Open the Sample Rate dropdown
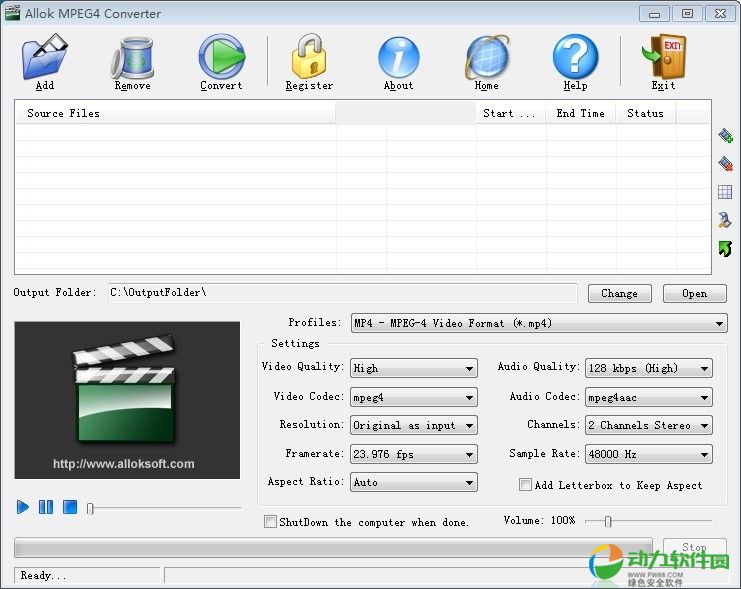 coord(648,454)
